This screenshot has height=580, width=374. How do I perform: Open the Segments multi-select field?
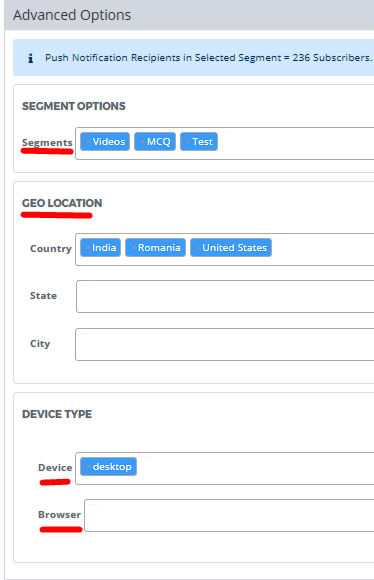click(x=296, y=144)
